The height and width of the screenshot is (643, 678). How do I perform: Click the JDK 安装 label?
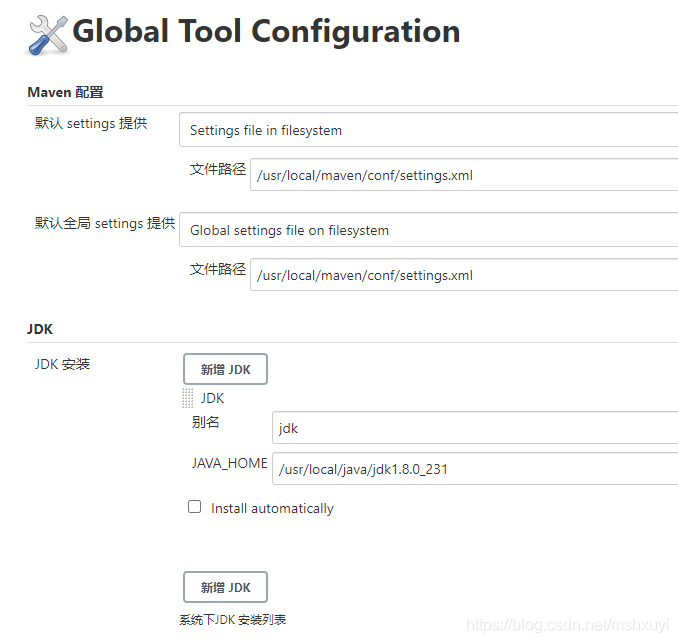coord(63,364)
